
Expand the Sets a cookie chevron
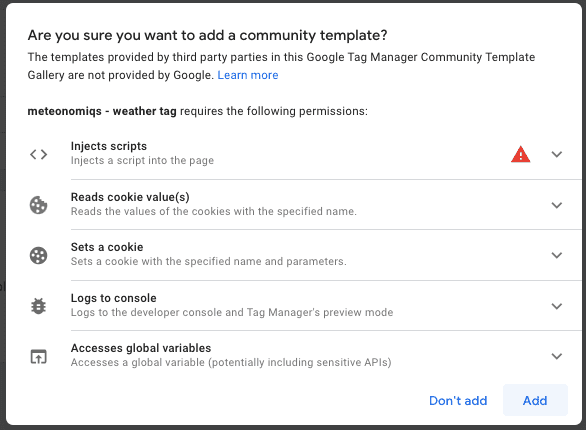click(557, 256)
